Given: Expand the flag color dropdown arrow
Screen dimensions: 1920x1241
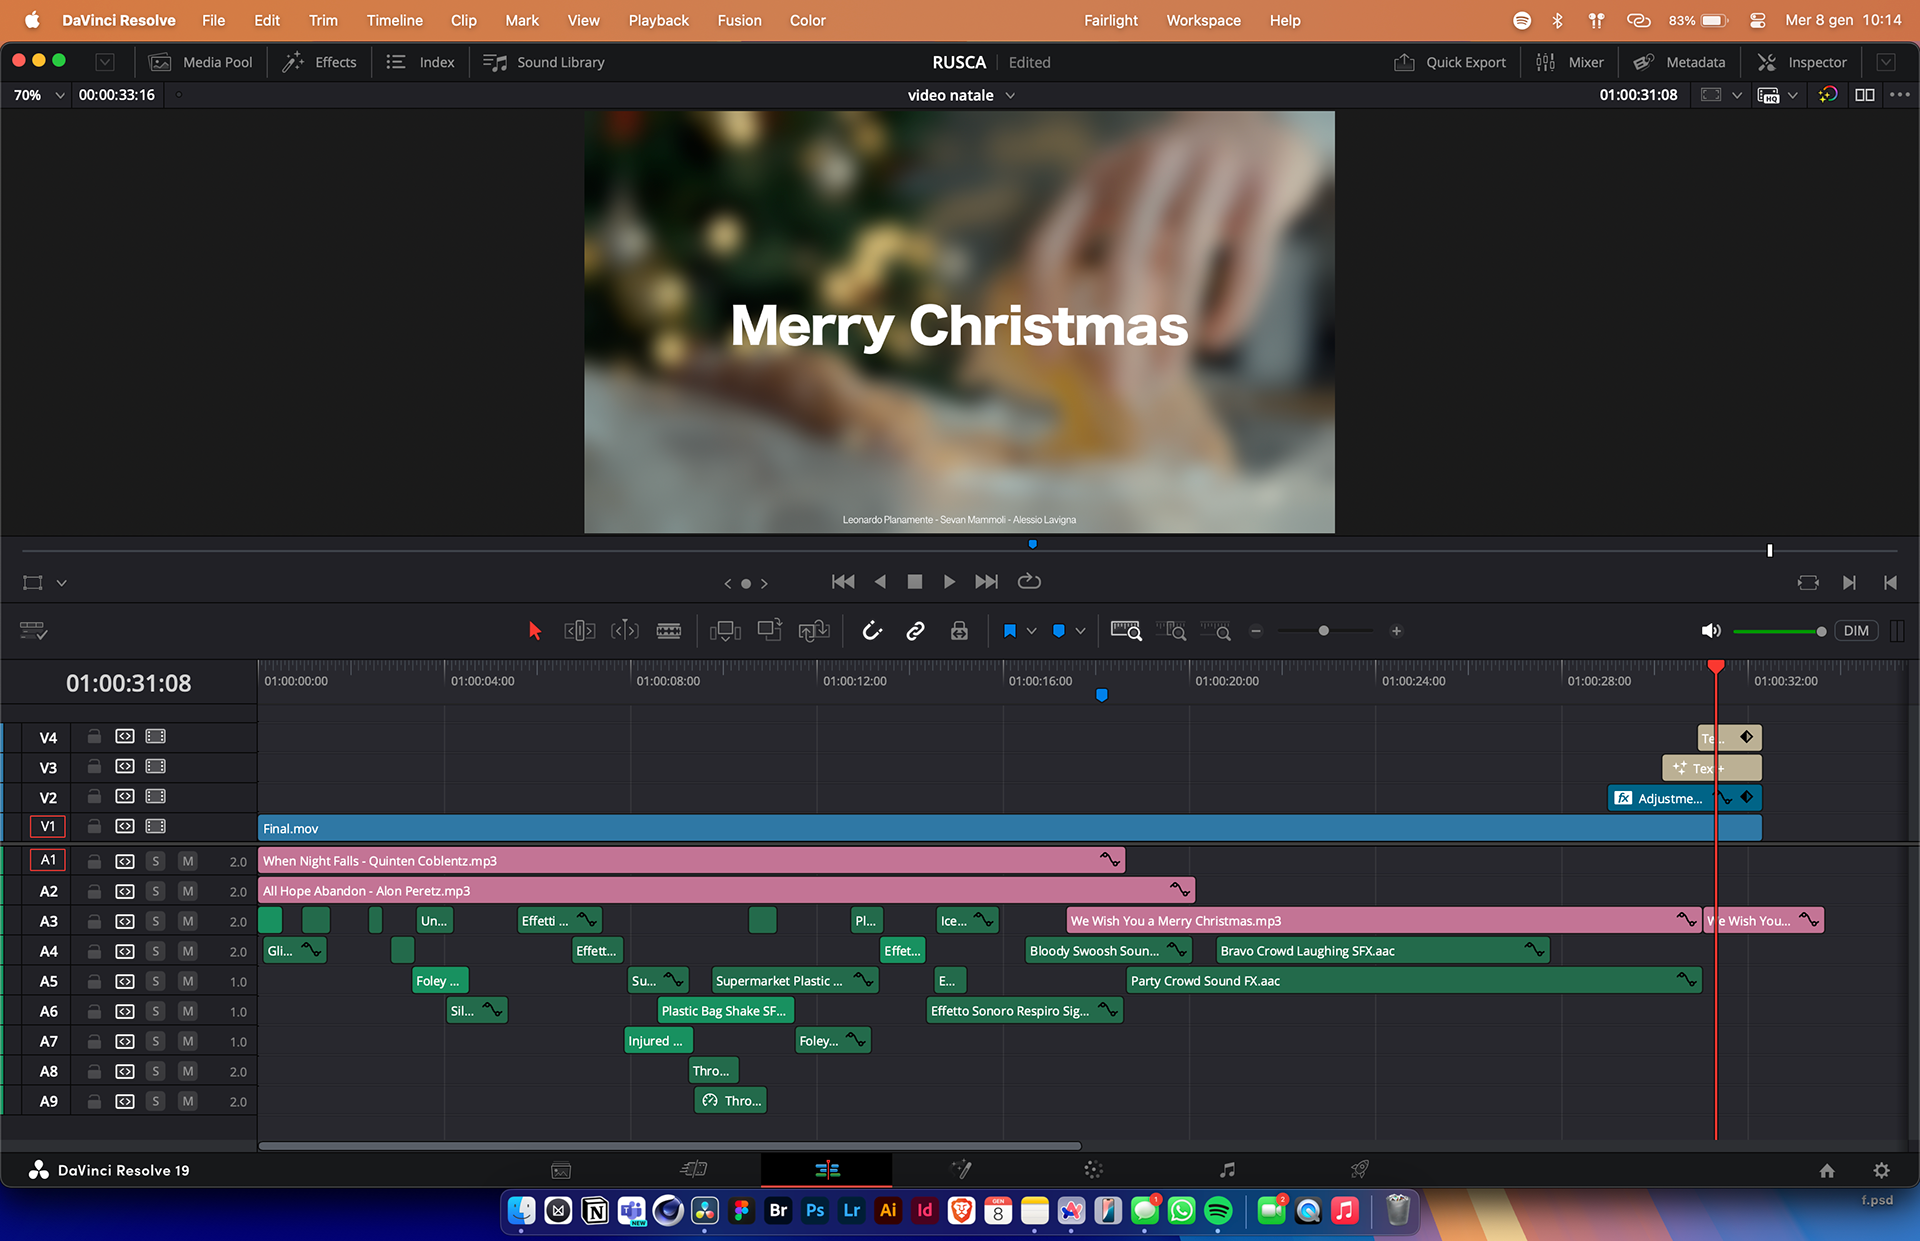Looking at the screenshot, I should tap(1031, 631).
